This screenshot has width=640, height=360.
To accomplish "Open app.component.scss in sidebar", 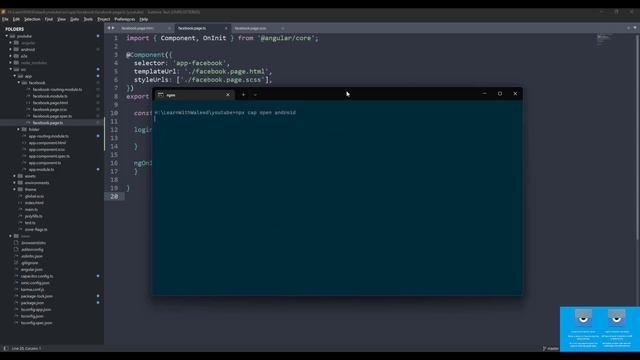I will coord(47,149).
